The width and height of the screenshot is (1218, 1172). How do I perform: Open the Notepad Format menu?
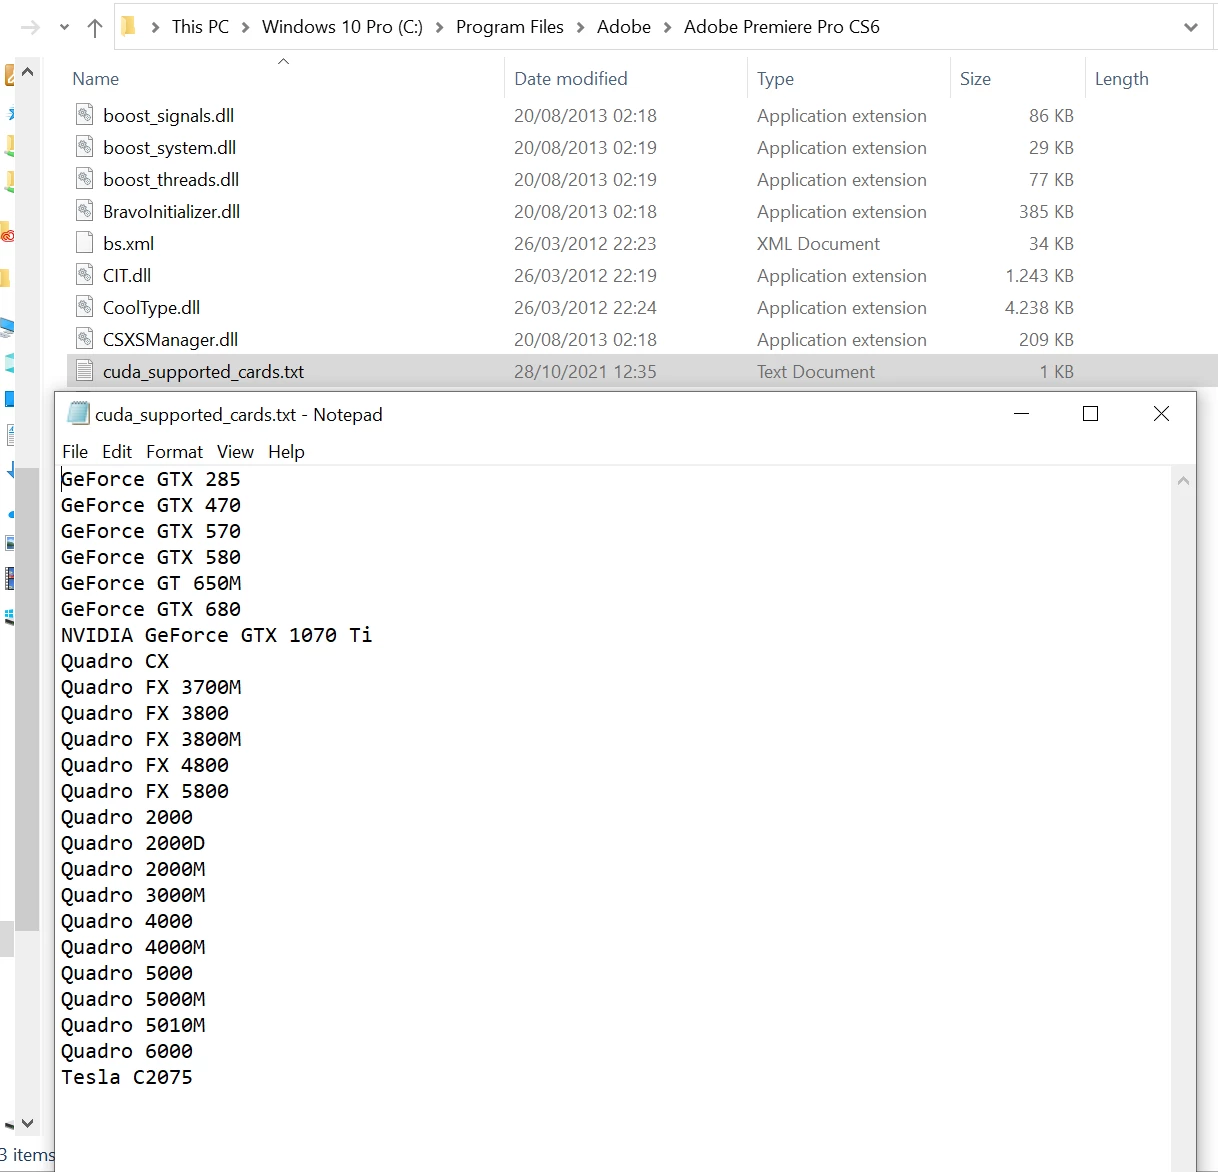coord(174,452)
